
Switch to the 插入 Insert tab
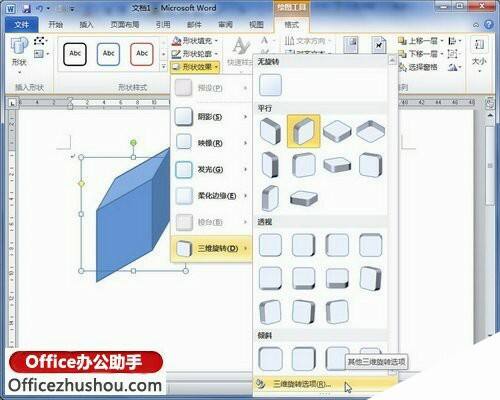tap(86, 25)
